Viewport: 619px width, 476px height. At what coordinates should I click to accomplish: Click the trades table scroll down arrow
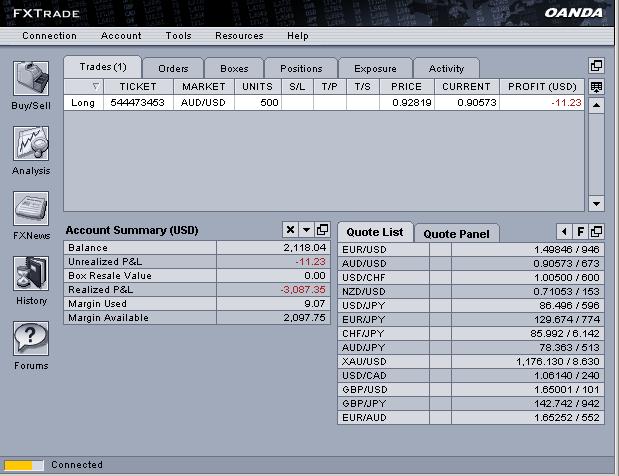pos(596,204)
